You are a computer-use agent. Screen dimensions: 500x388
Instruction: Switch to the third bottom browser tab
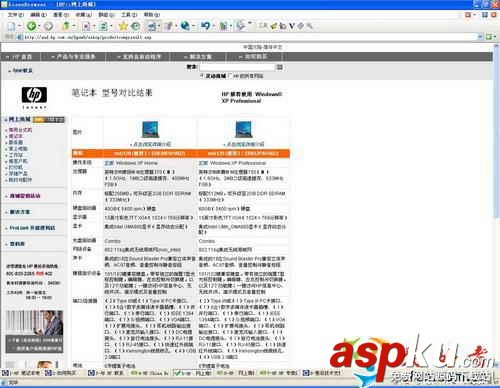tap(106, 373)
